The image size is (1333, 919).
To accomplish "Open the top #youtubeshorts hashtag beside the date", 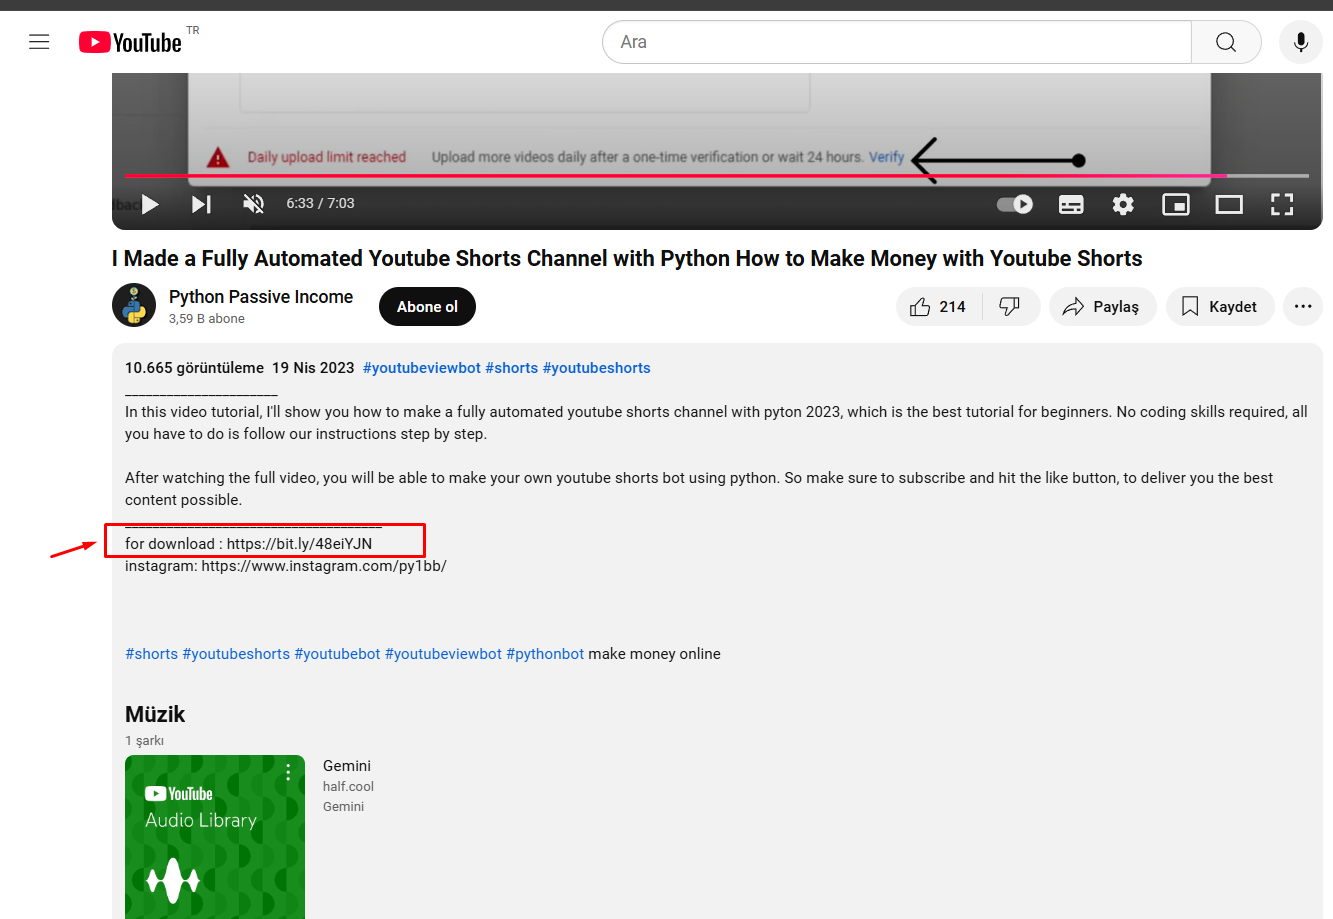I will (x=597, y=368).
